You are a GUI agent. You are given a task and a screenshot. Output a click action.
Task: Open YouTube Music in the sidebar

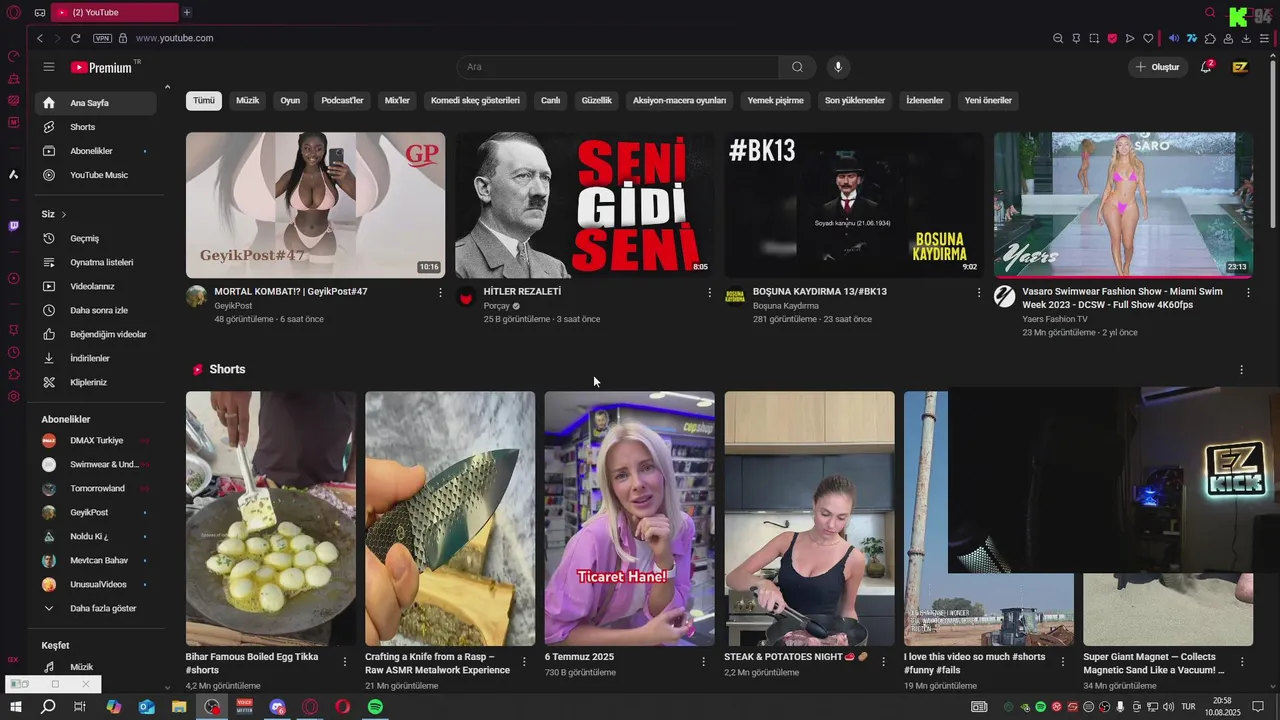pyautogui.click(x=96, y=175)
